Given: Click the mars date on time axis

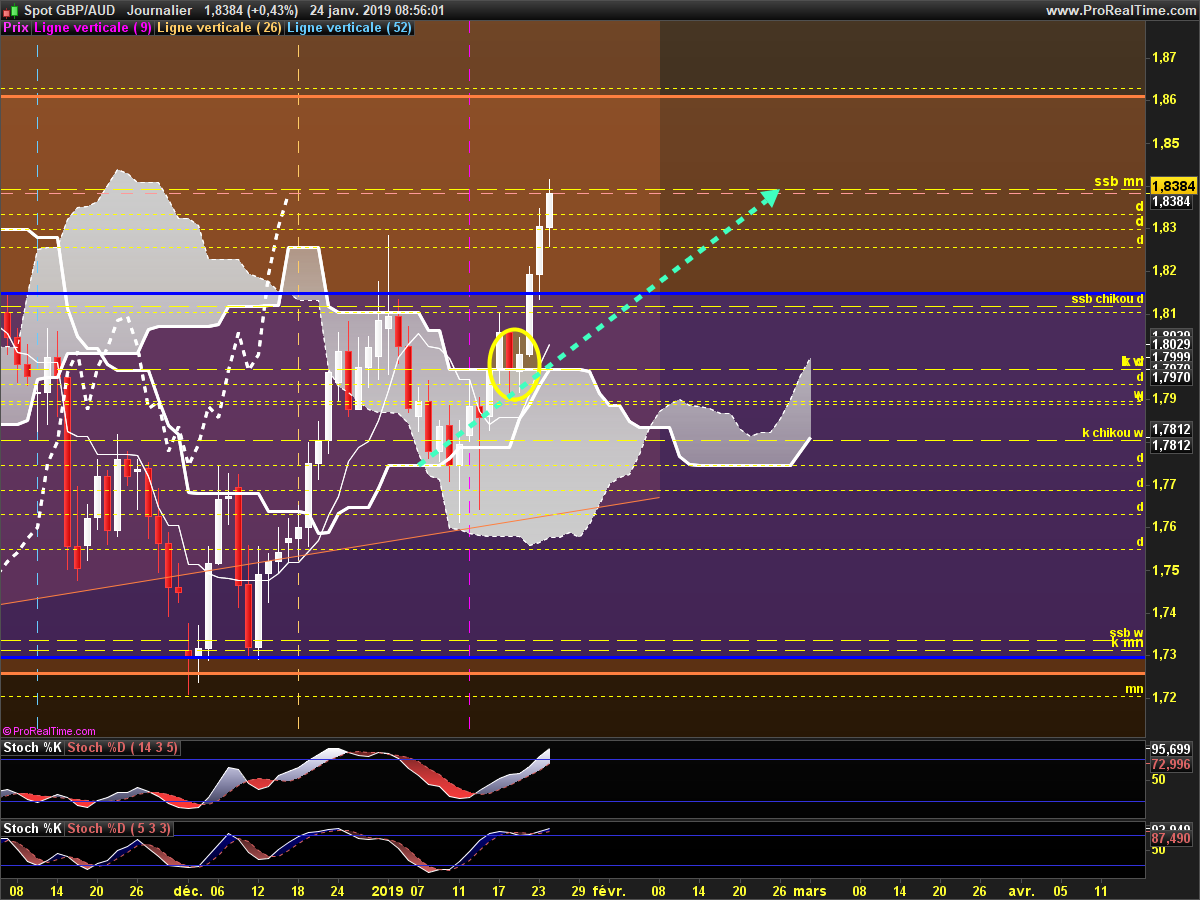Looking at the screenshot, I should (810, 890).
